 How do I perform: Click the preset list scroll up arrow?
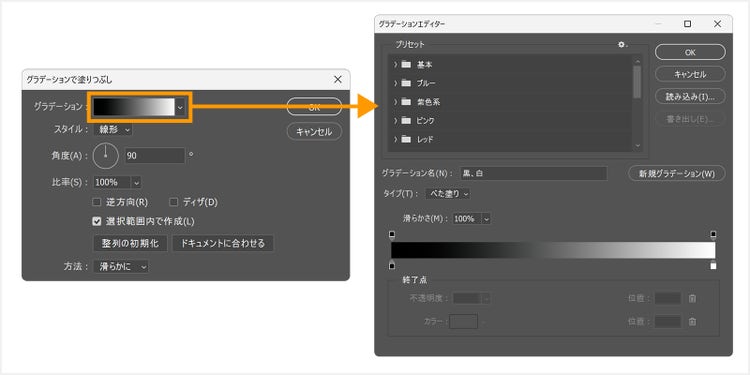point(637,61)
